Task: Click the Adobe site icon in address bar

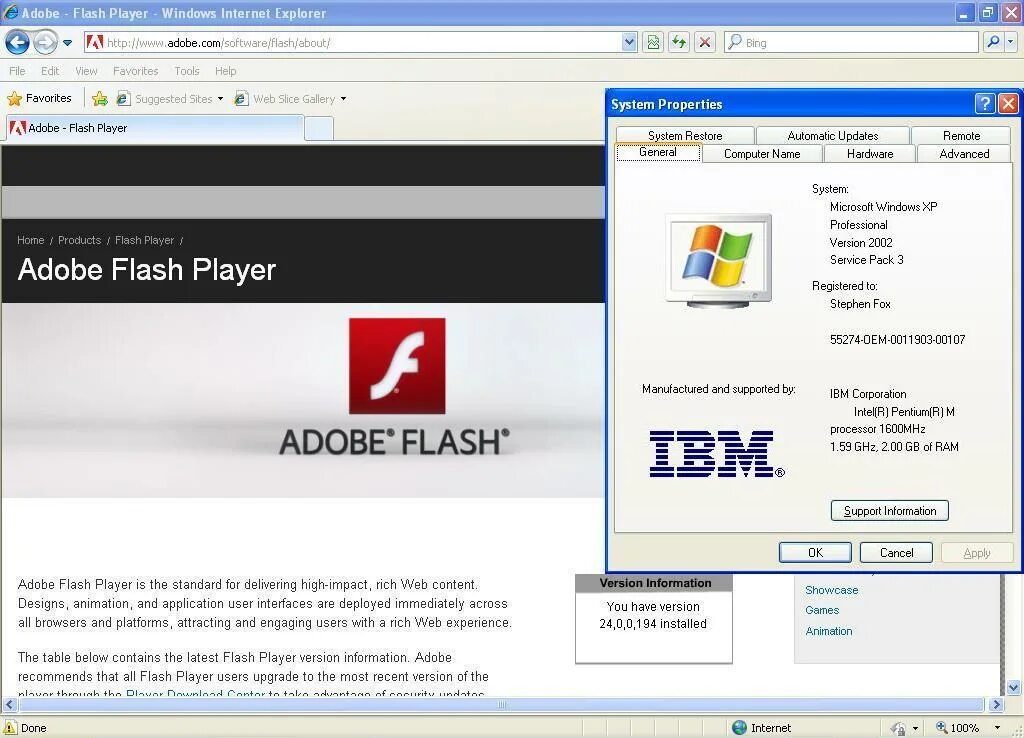Action: pyautogui.click(x=95, y=42)
